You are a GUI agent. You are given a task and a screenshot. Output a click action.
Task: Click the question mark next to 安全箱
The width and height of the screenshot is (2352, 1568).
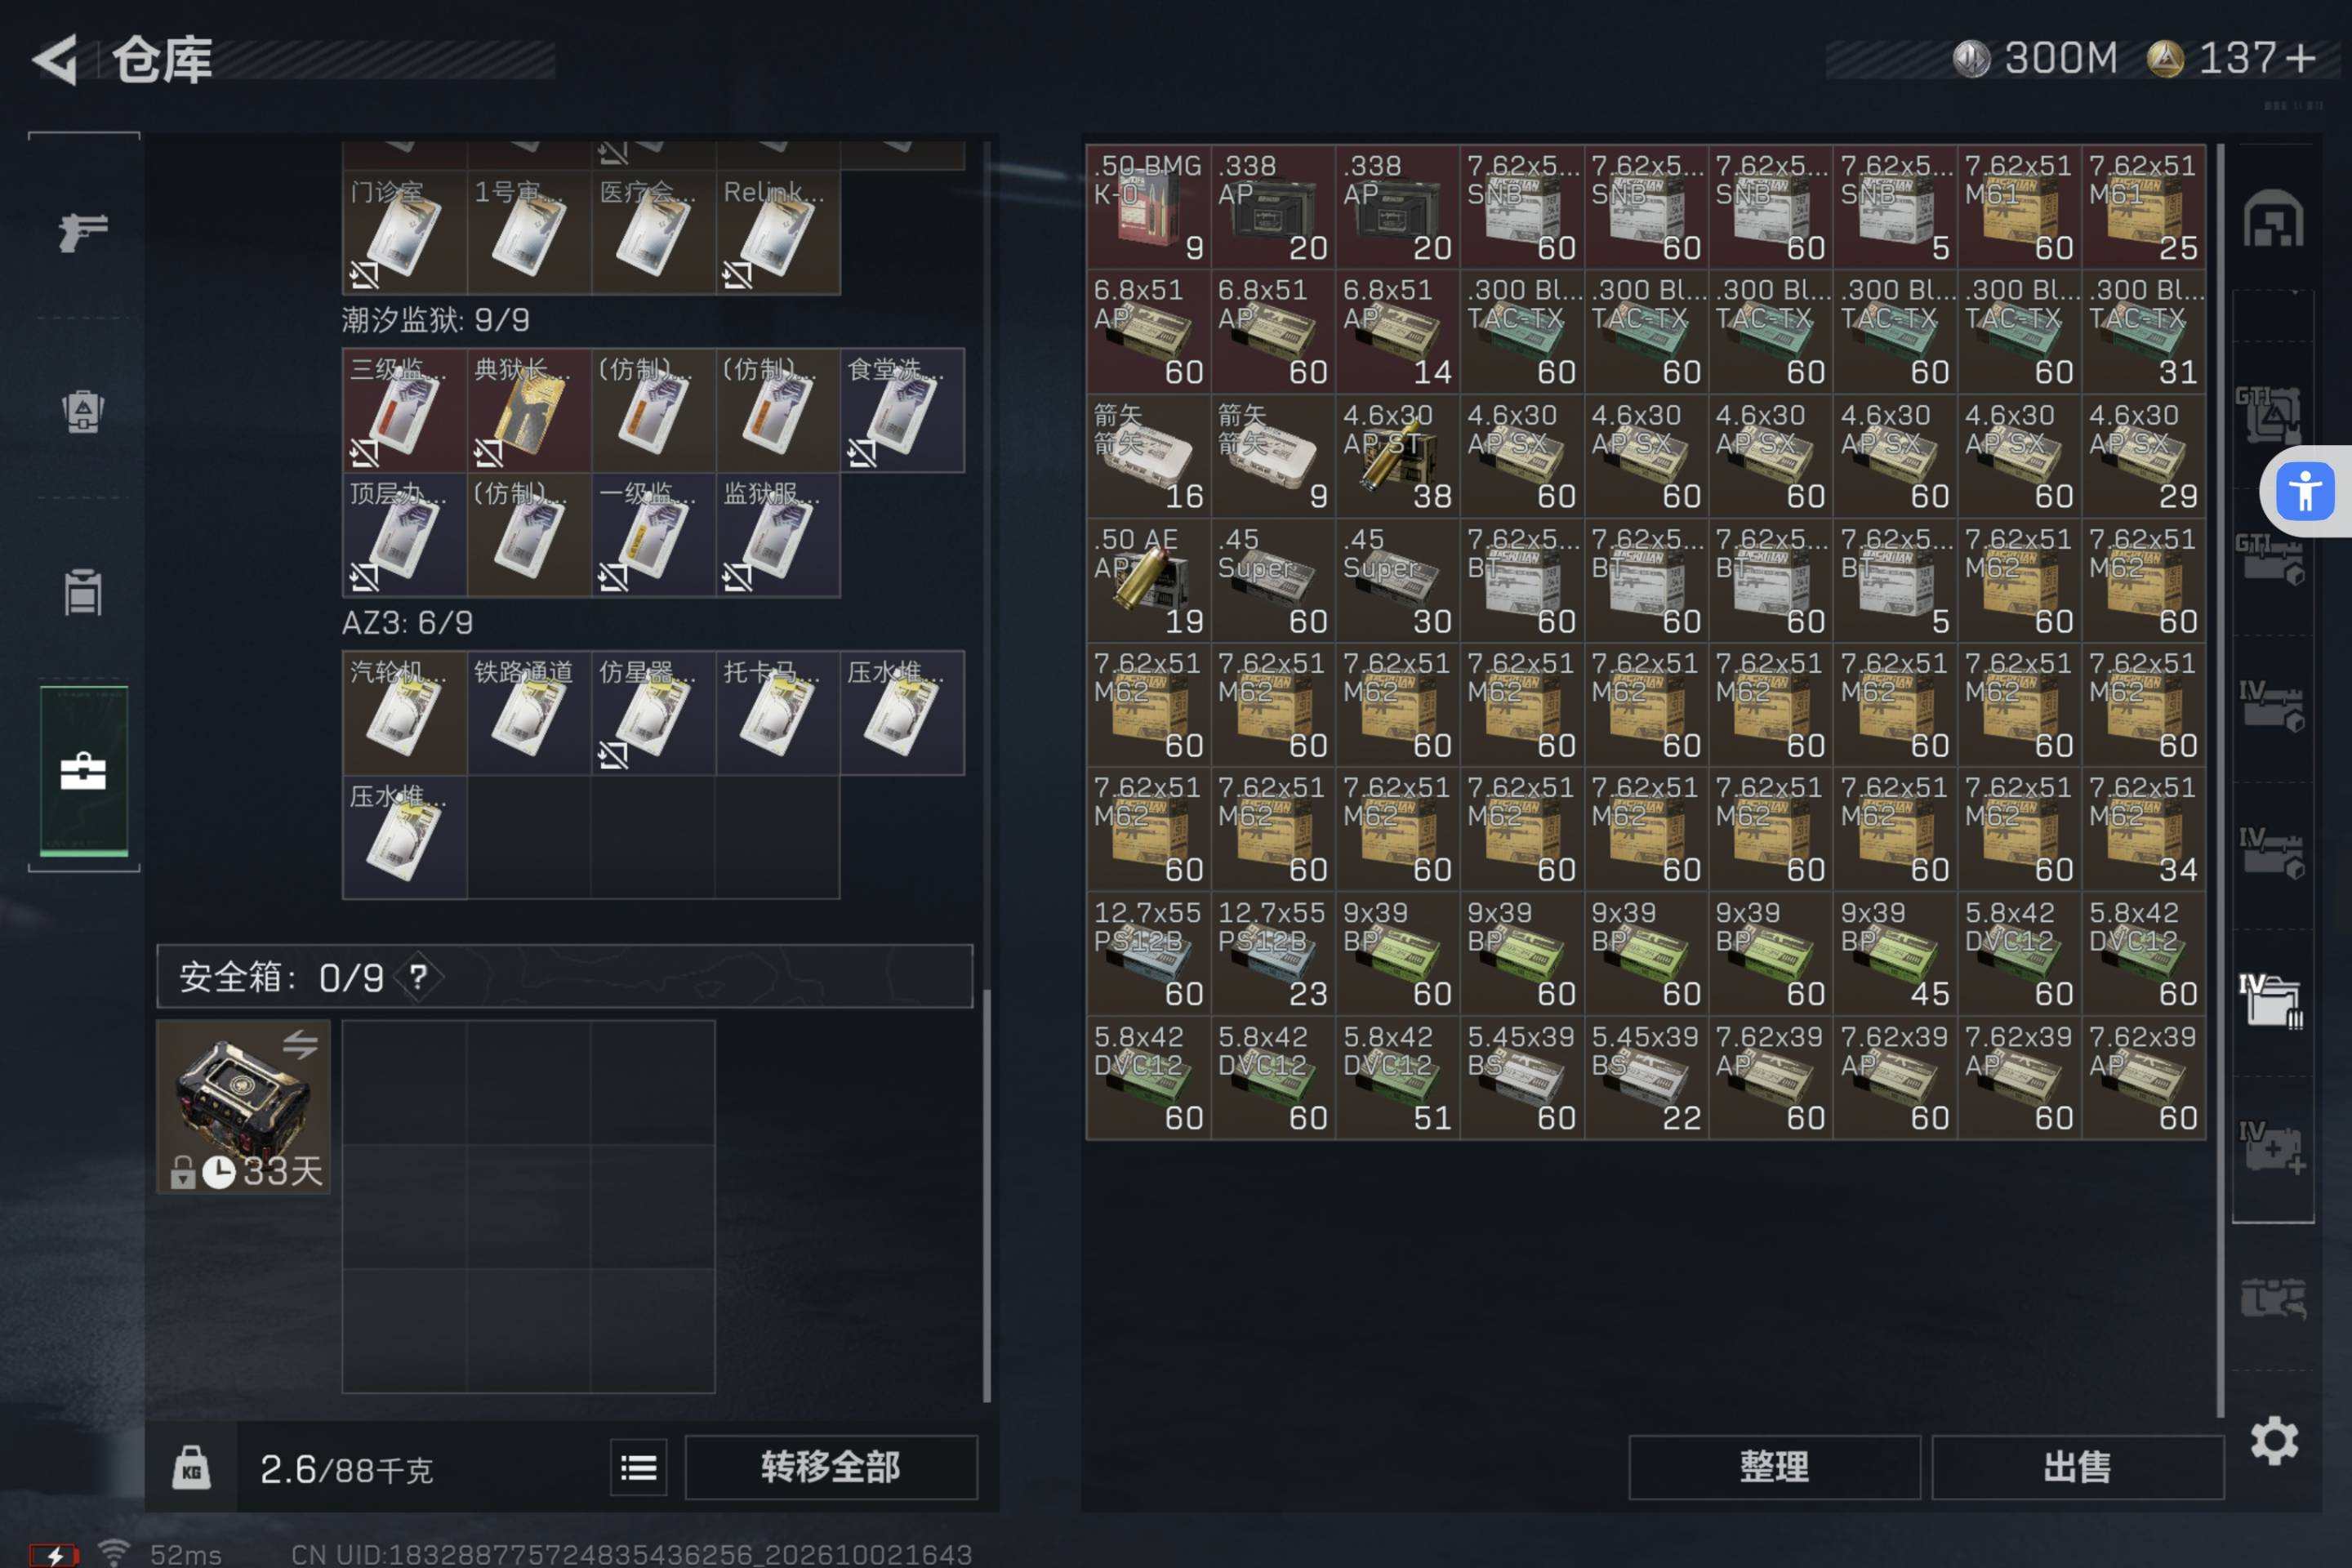click(418, 977)
